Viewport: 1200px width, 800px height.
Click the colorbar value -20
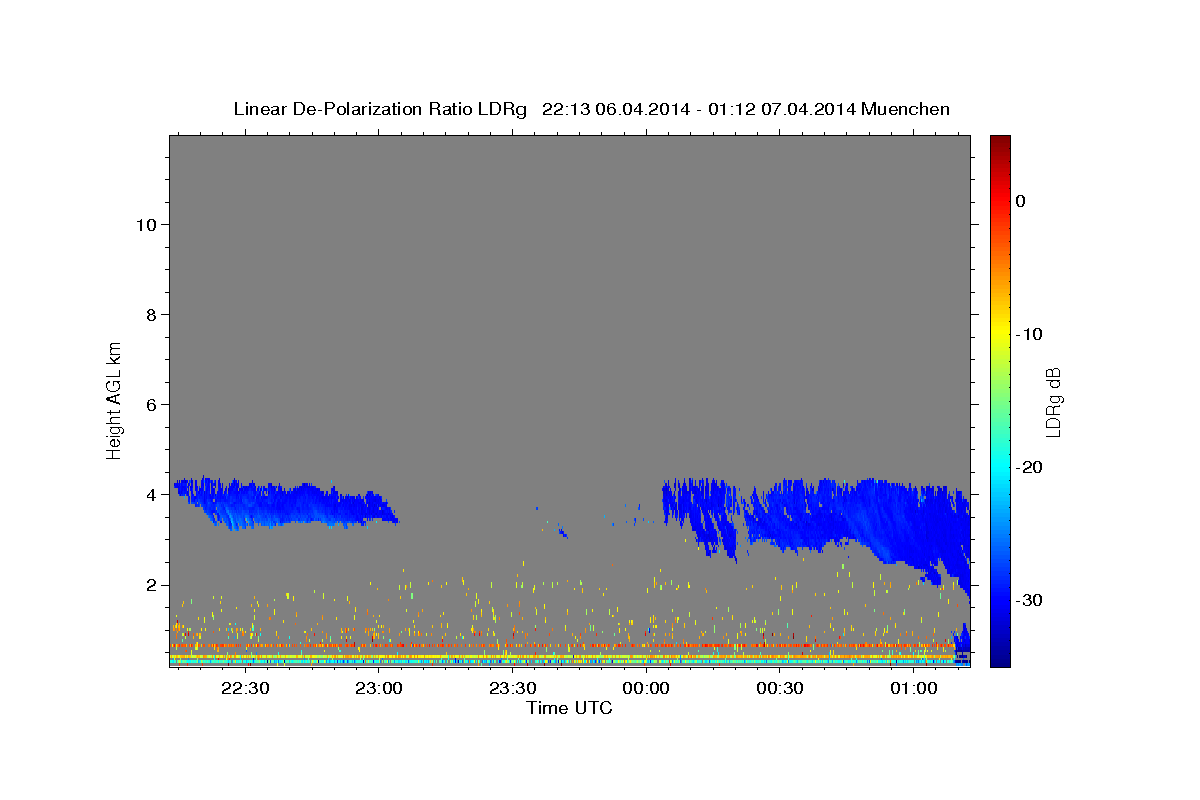pos(1030,467)
